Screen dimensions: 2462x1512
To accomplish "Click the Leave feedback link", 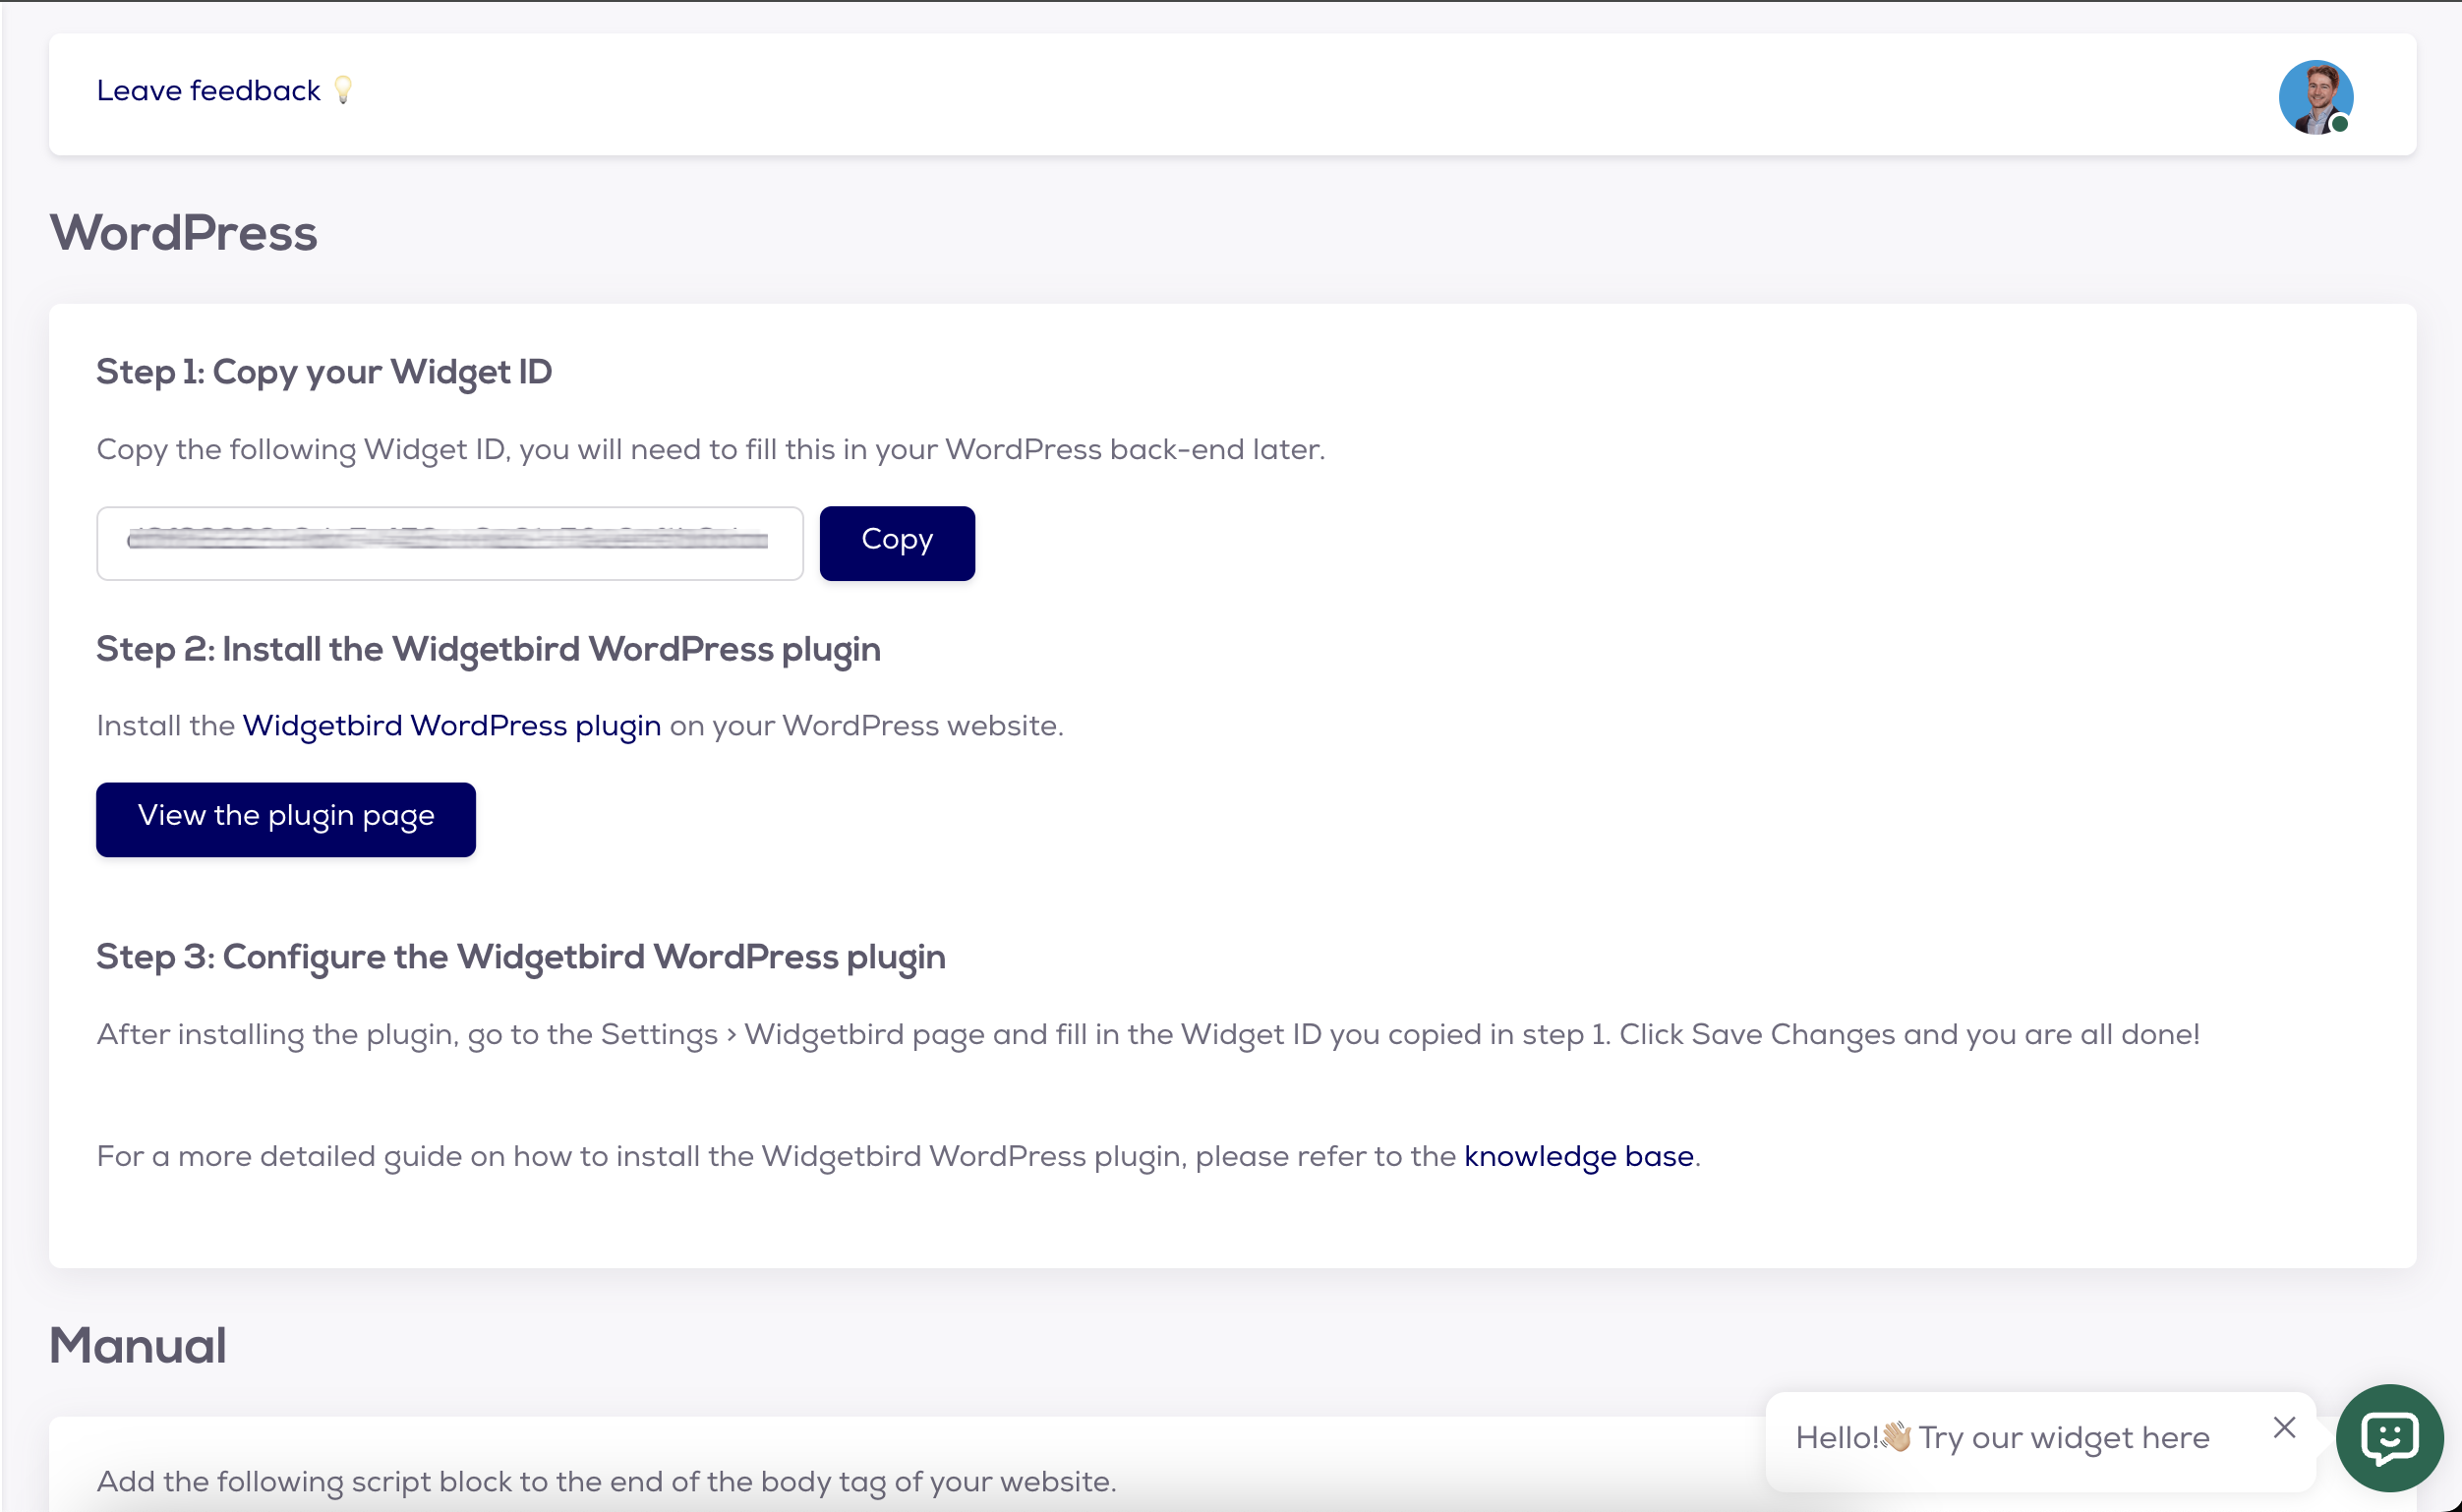I will click(x=208, y=91).
